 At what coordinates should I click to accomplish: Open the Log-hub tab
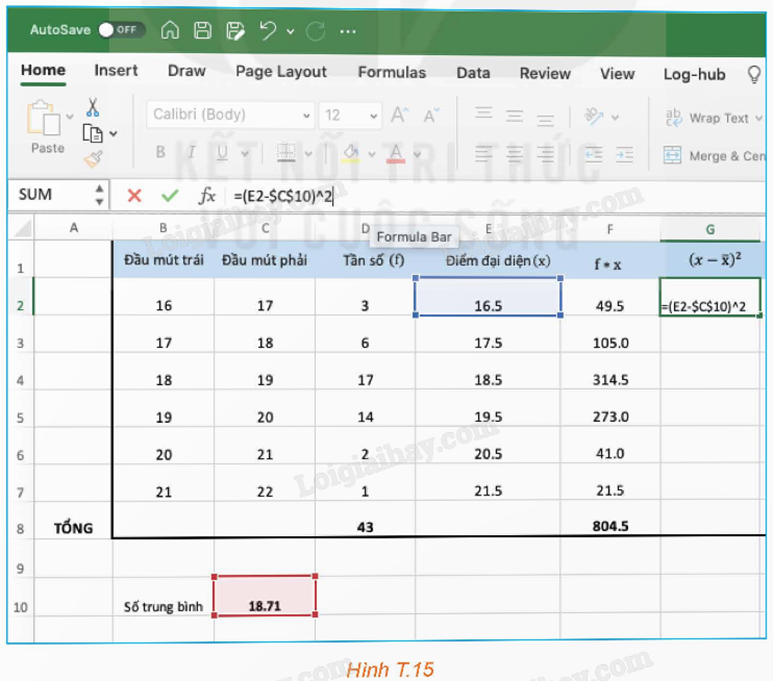694,74
